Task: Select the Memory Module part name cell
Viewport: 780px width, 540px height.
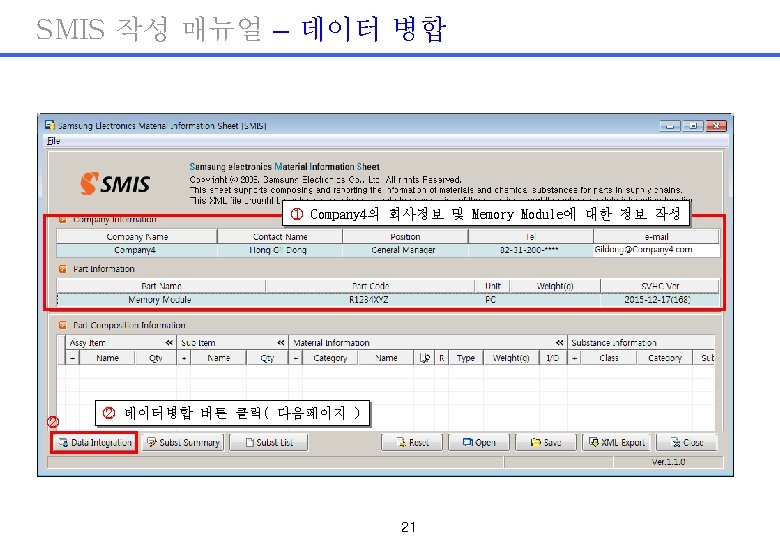Action: (160, 300)
